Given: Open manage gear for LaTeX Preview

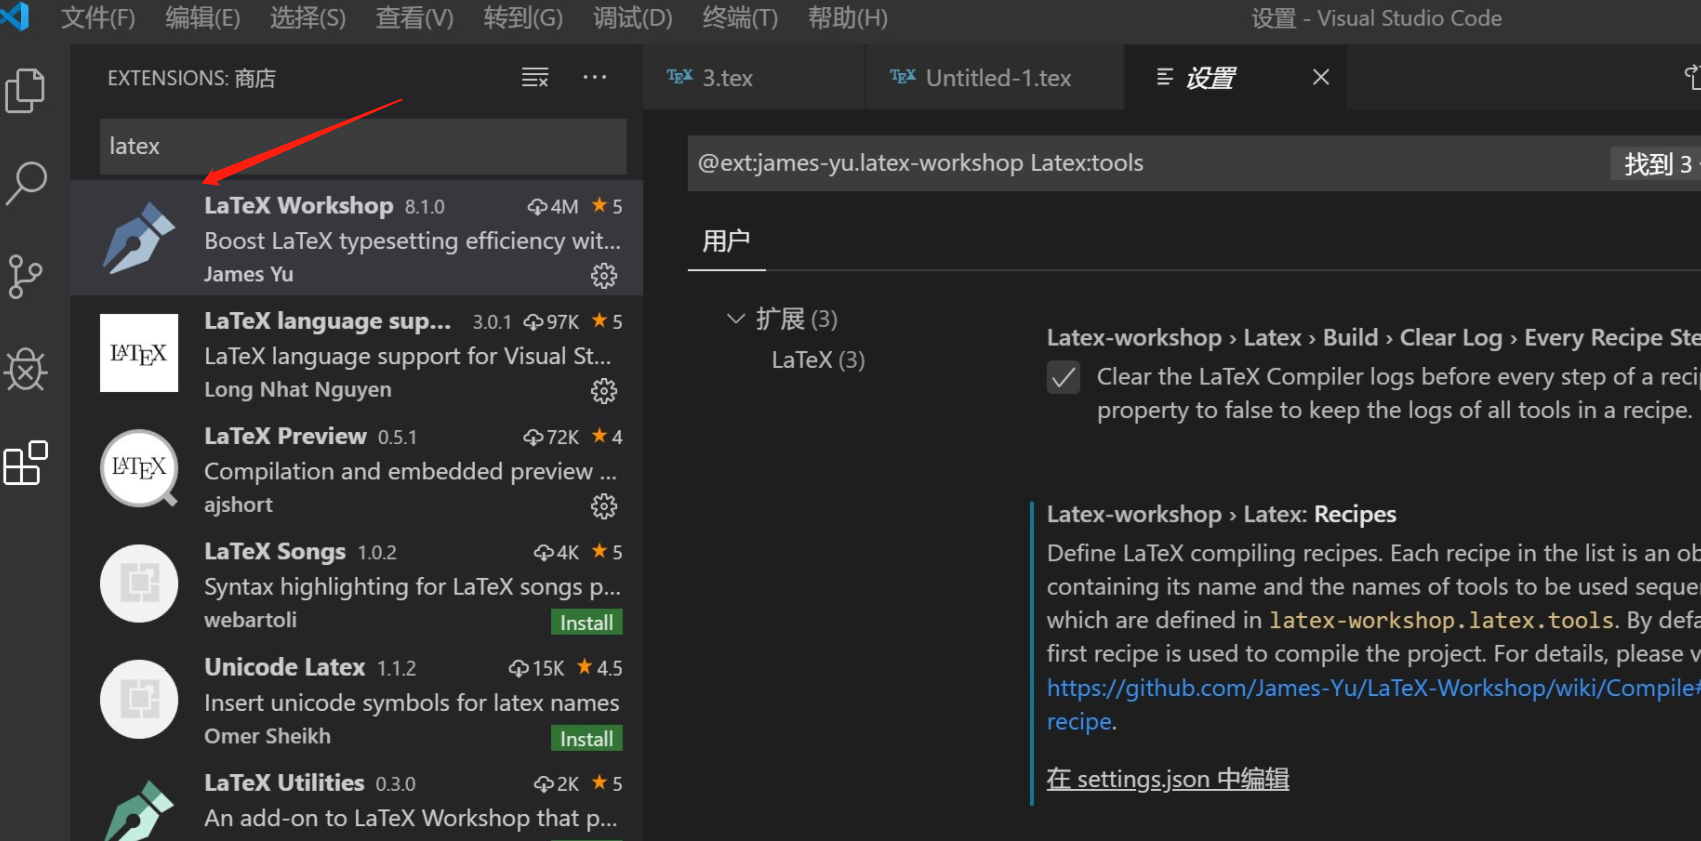Looking at the screenshot, I should pos(604,506).
